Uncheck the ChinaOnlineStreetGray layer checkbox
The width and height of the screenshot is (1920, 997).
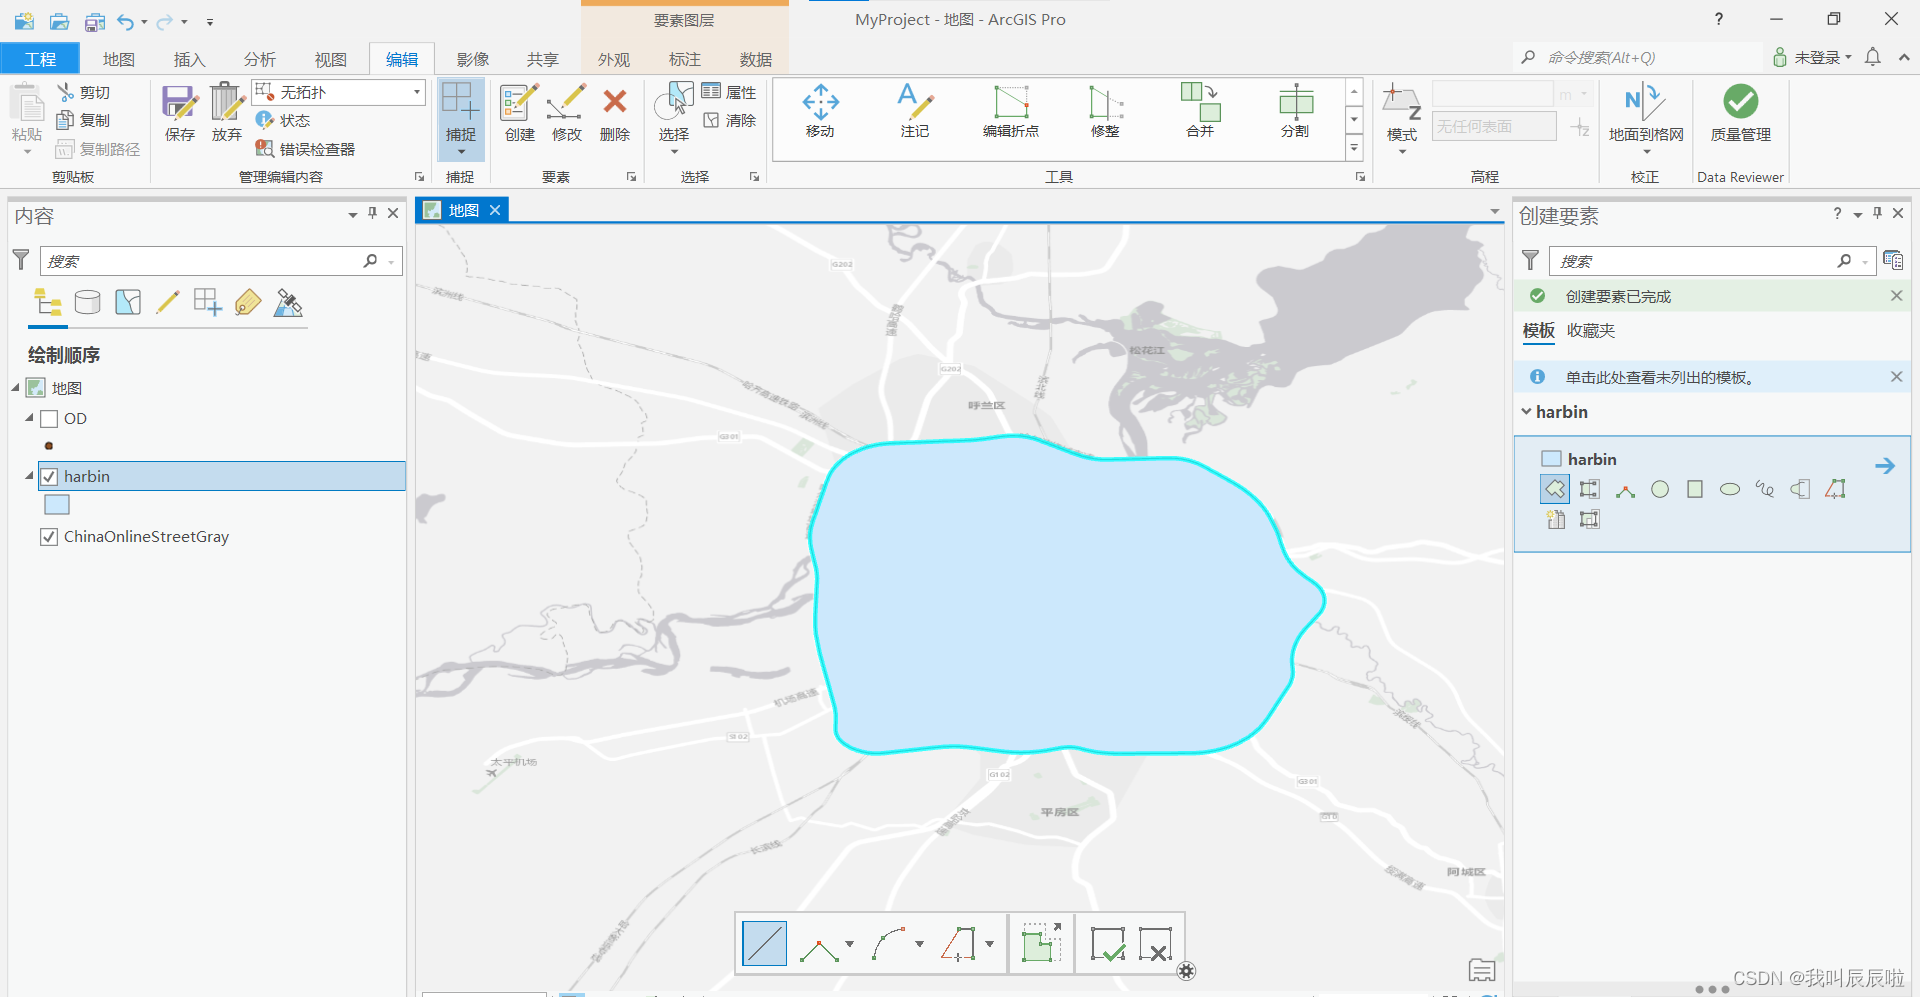pyautogui.click(x=49, y=537)
